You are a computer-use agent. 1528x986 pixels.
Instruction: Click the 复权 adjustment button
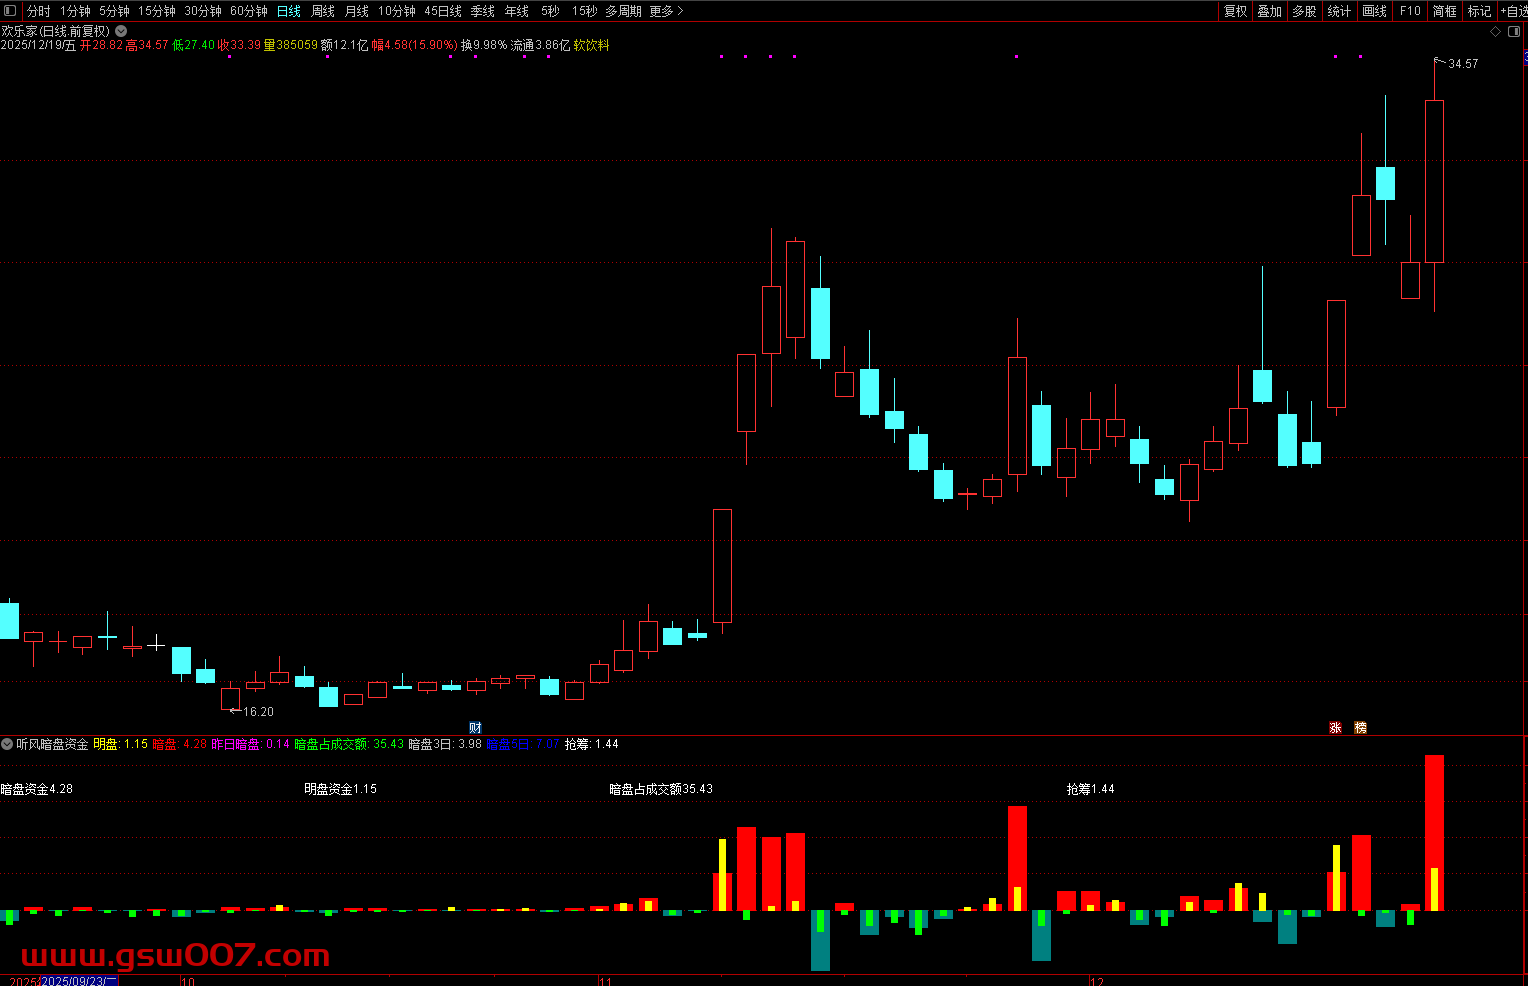1236,11
